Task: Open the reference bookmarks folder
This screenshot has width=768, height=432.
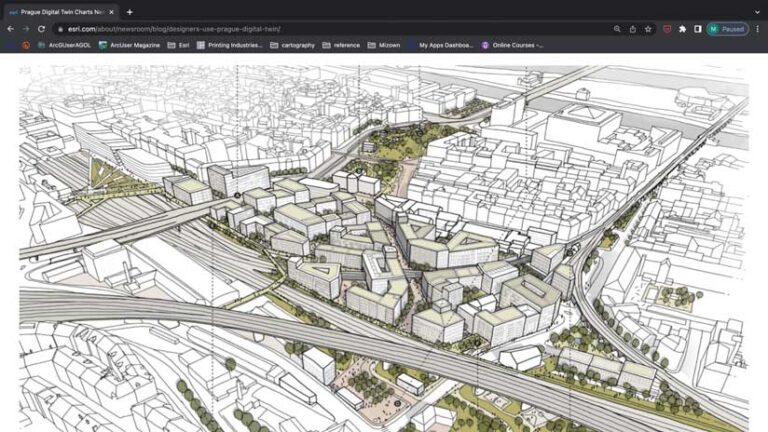Action: [341, 45]
